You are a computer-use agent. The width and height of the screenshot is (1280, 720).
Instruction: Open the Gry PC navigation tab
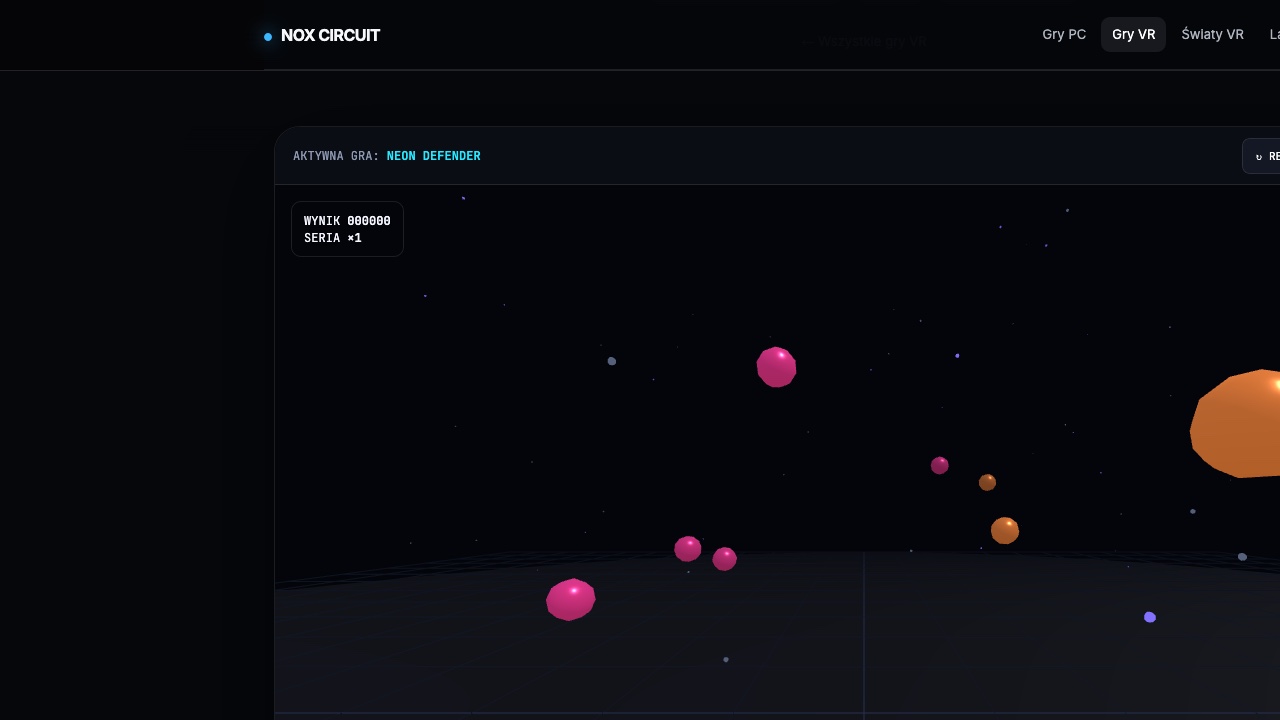[x=1064, y=34]
